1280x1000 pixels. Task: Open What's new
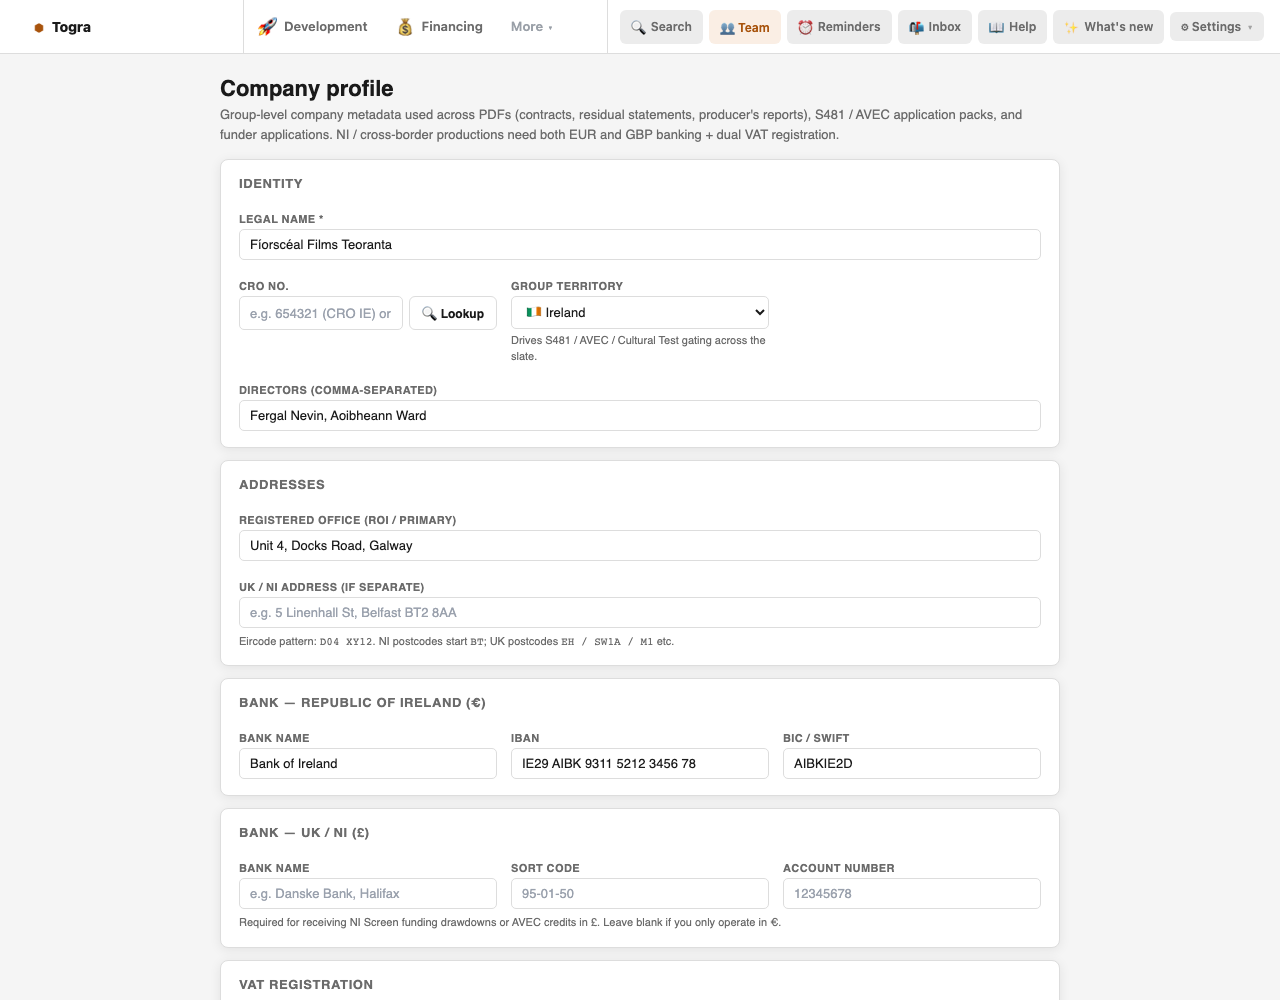1108,27
